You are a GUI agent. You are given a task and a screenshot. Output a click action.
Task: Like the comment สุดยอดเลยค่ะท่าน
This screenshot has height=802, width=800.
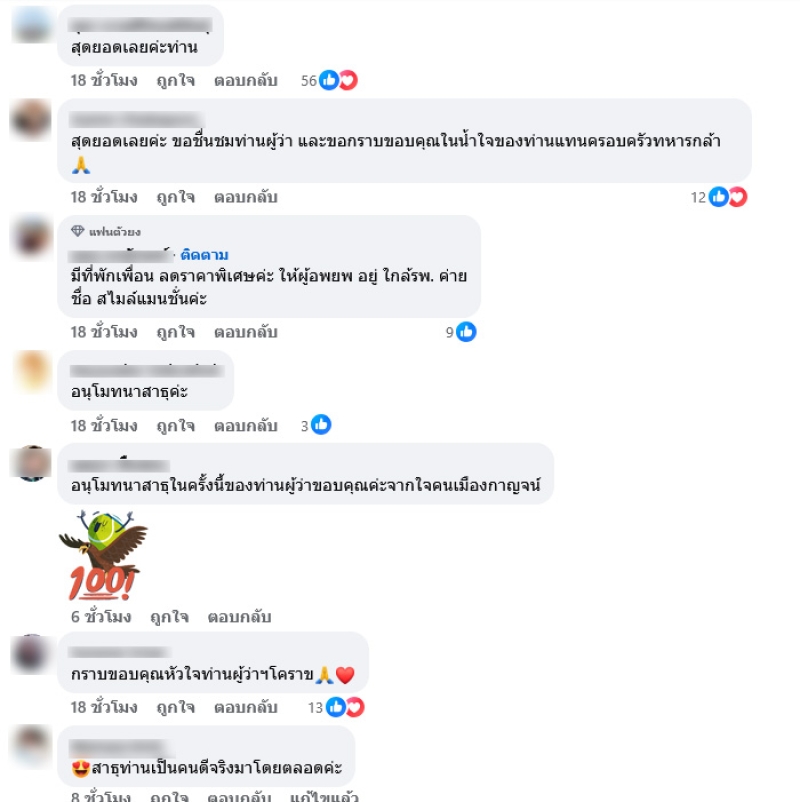click(175, 80)
